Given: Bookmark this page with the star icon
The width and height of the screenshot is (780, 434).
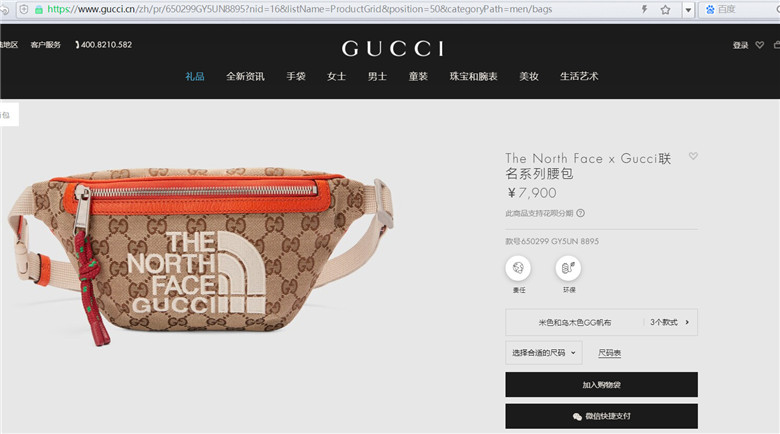Looking at the screenshot, I should (665, 9).
